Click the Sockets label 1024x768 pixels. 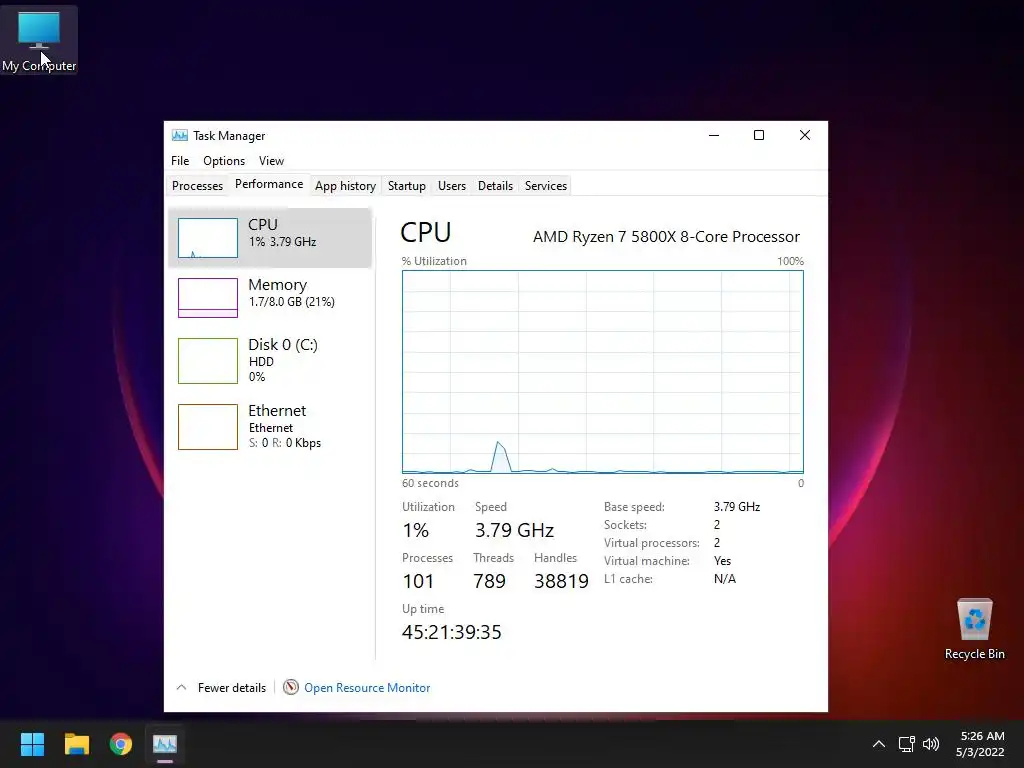coord(625,525)
